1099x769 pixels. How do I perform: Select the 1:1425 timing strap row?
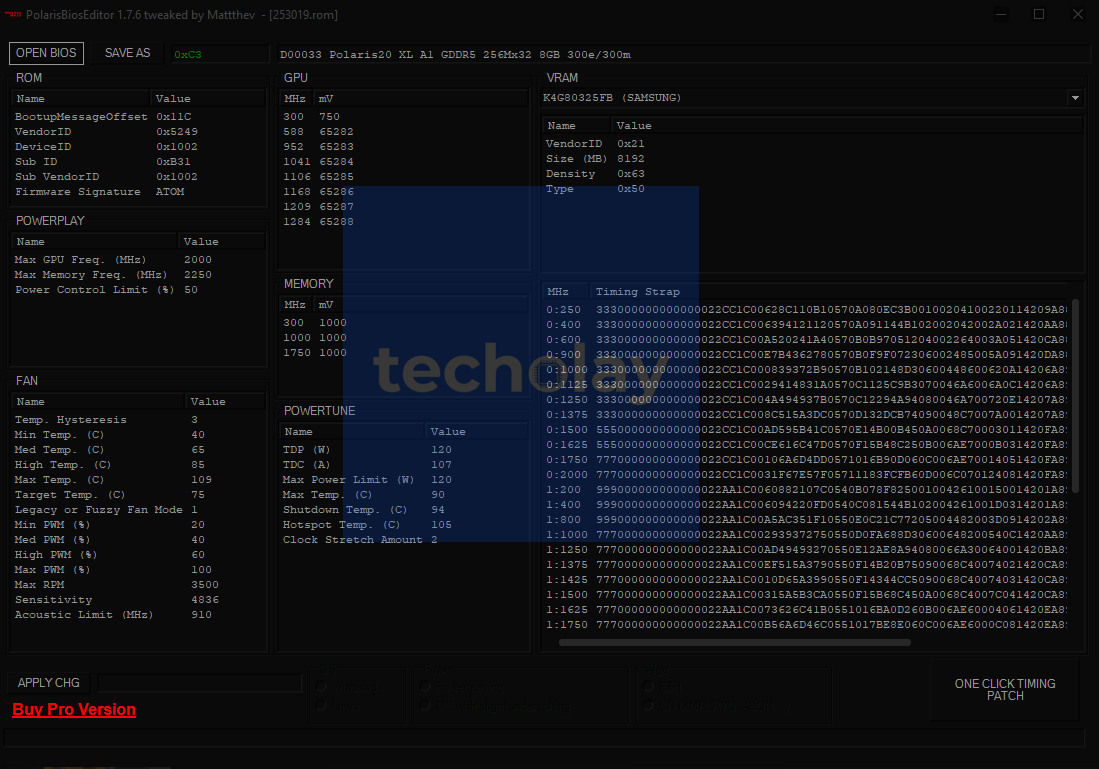pos(806,580)
